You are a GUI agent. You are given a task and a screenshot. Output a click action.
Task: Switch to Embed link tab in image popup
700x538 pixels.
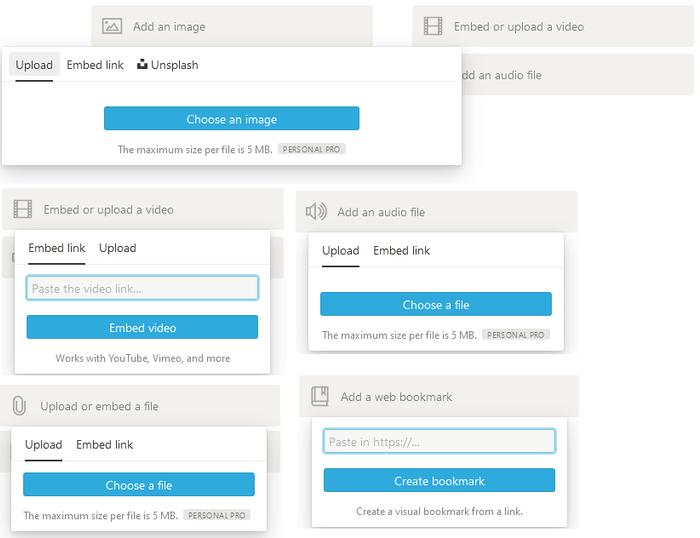coord(95,65)
